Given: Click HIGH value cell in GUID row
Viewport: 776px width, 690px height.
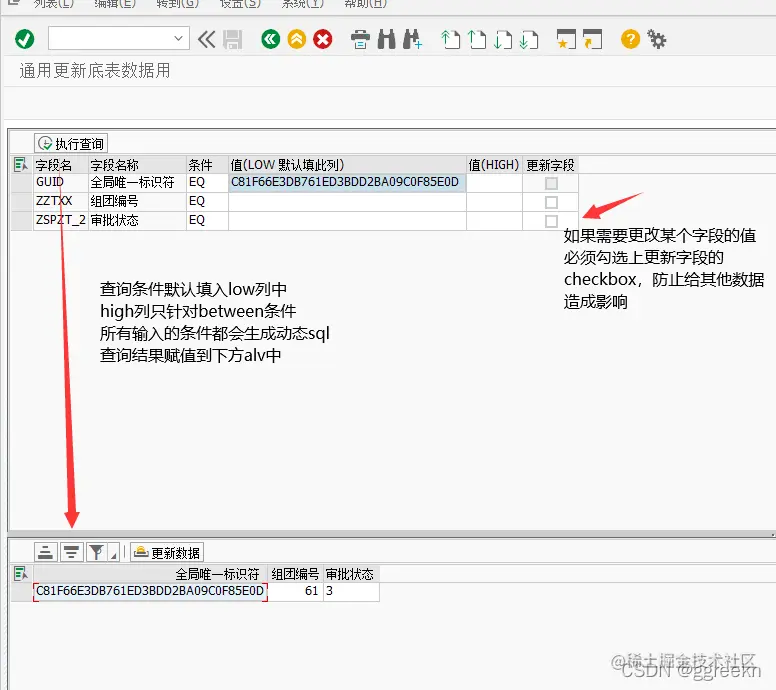Looking at the screenshot, I should [x=494, y=182].
